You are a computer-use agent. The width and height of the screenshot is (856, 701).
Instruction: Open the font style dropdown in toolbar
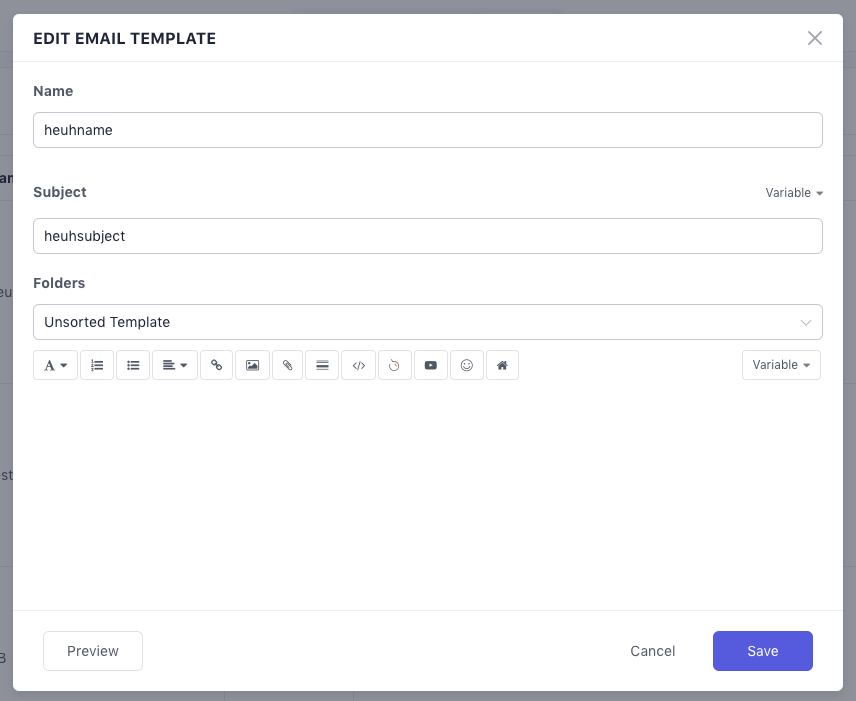point(55,365)
